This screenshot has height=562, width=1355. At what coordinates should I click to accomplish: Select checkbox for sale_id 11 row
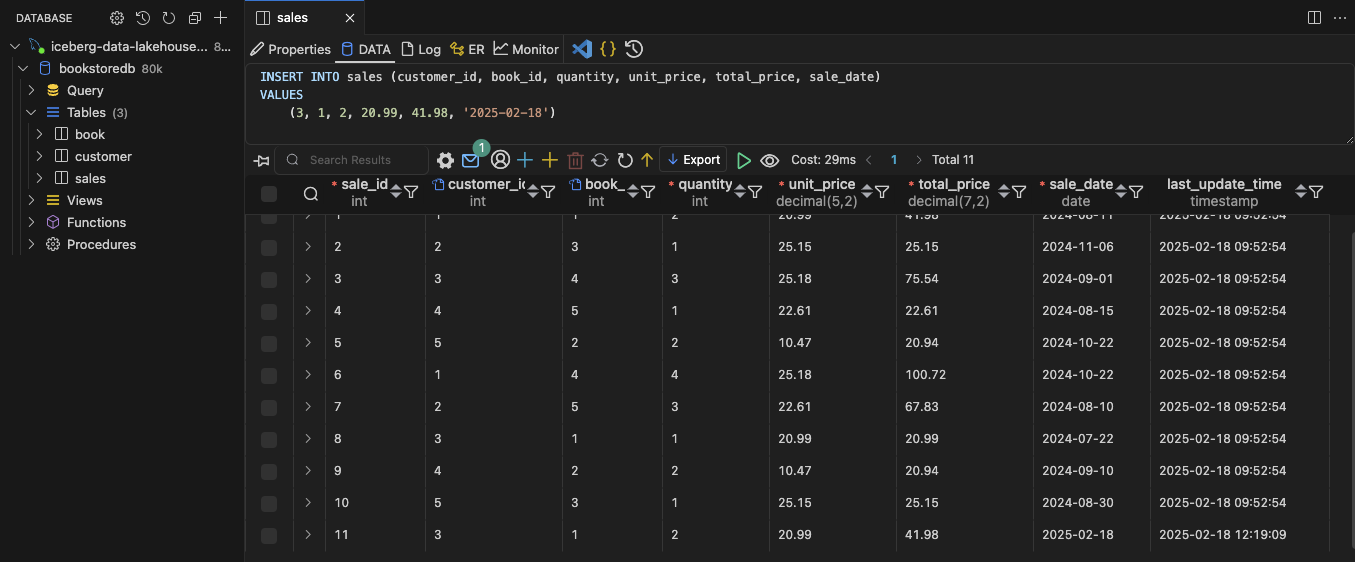pyautogui.click(x=269, y=535)
